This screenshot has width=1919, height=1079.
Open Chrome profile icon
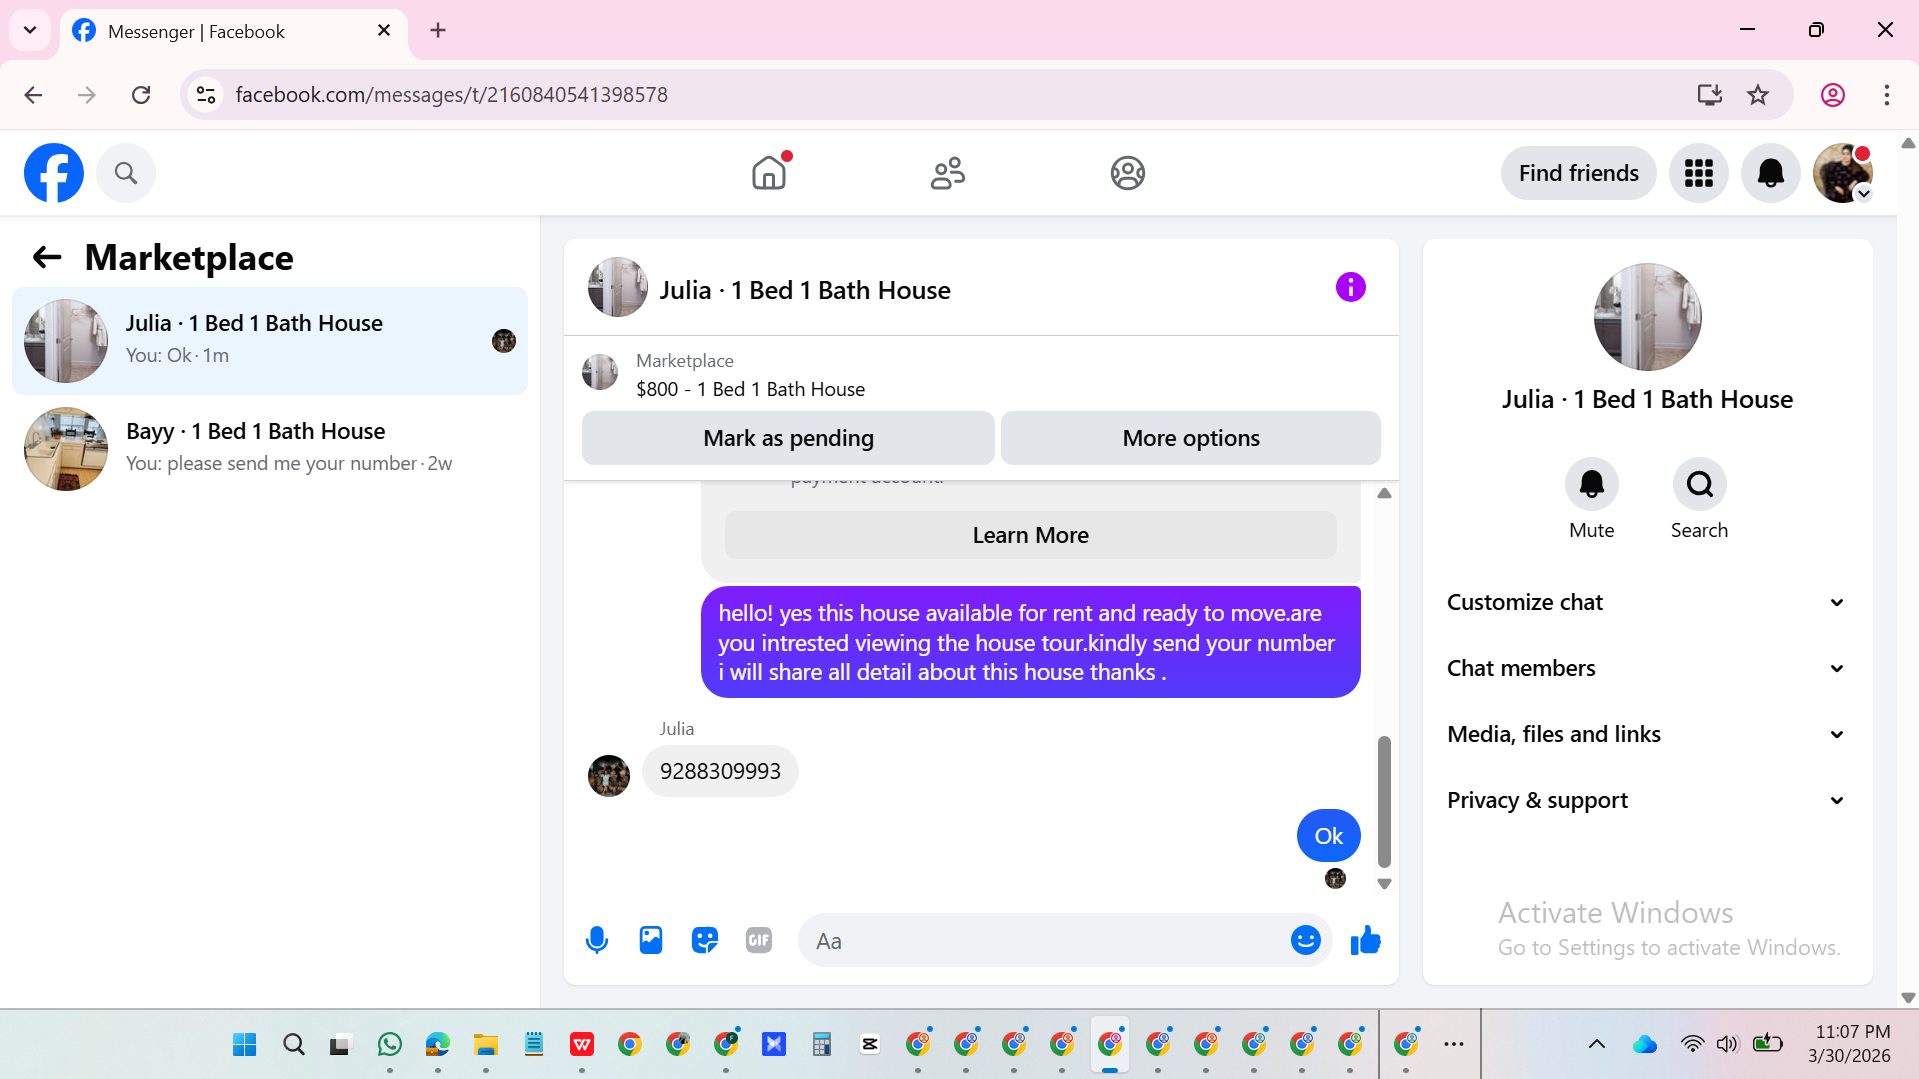(1833, 95)
